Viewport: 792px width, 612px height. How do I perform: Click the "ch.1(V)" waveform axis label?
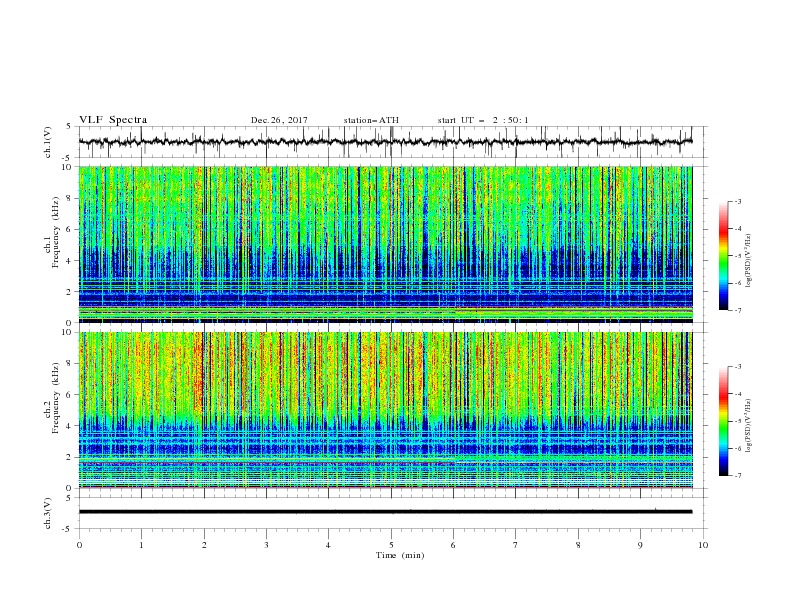tap(48, 142)
